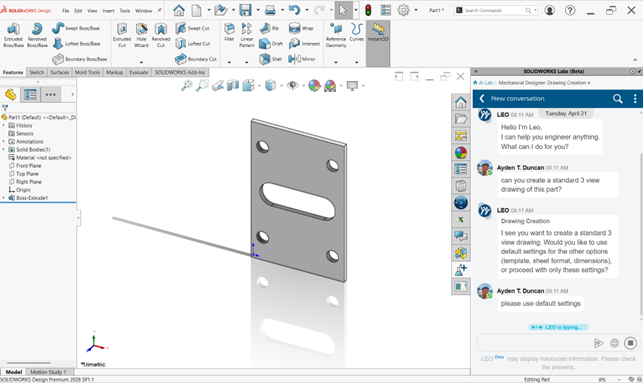Stop LEO's response with stop button
Viewport: 643px width, 383px height.
click(x=630, y=343)
